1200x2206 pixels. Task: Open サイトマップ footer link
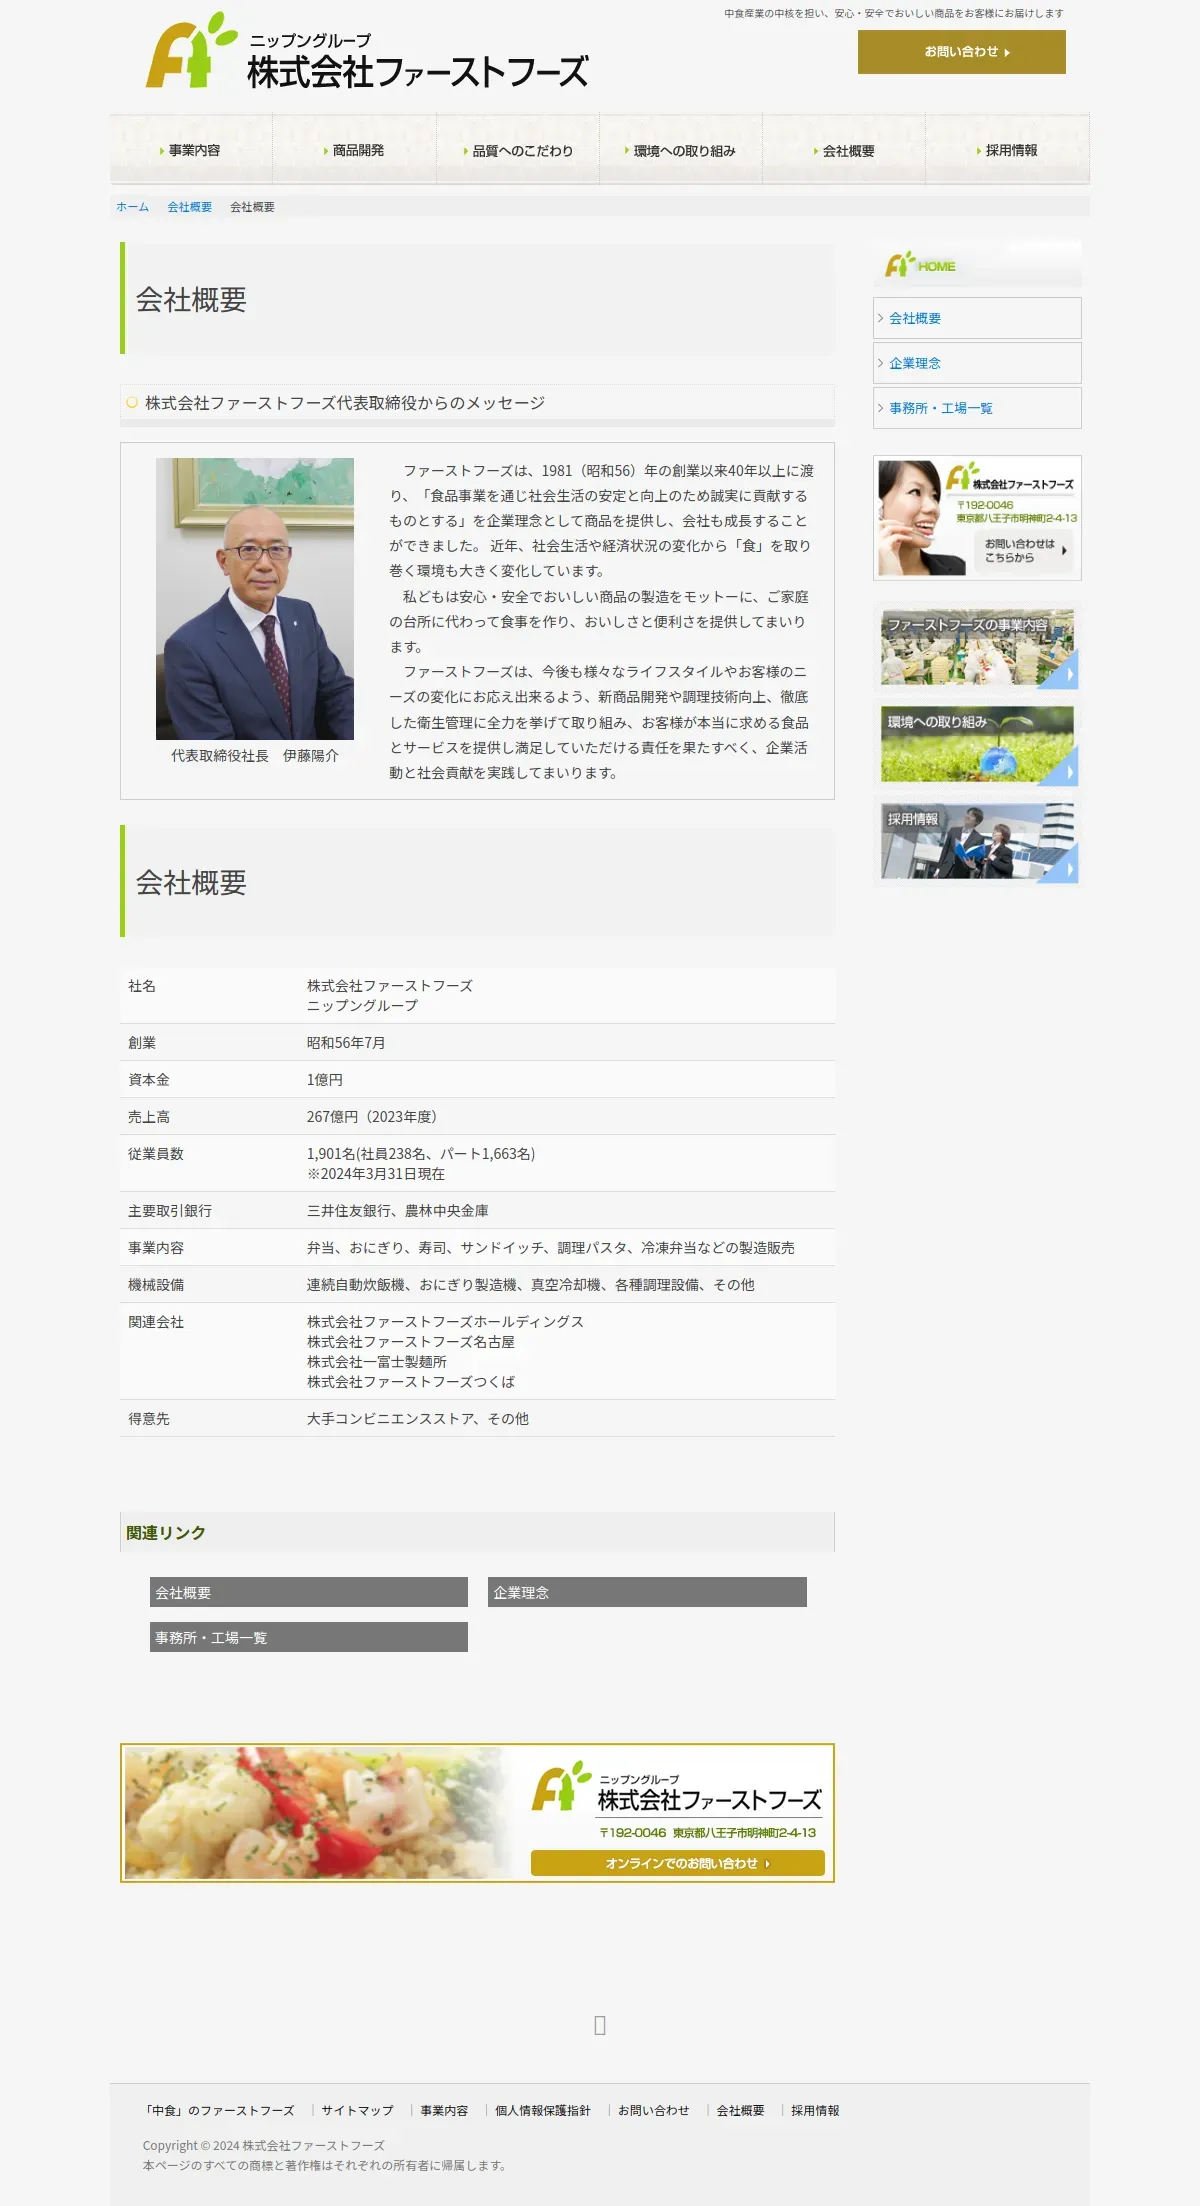(357, 2110)
